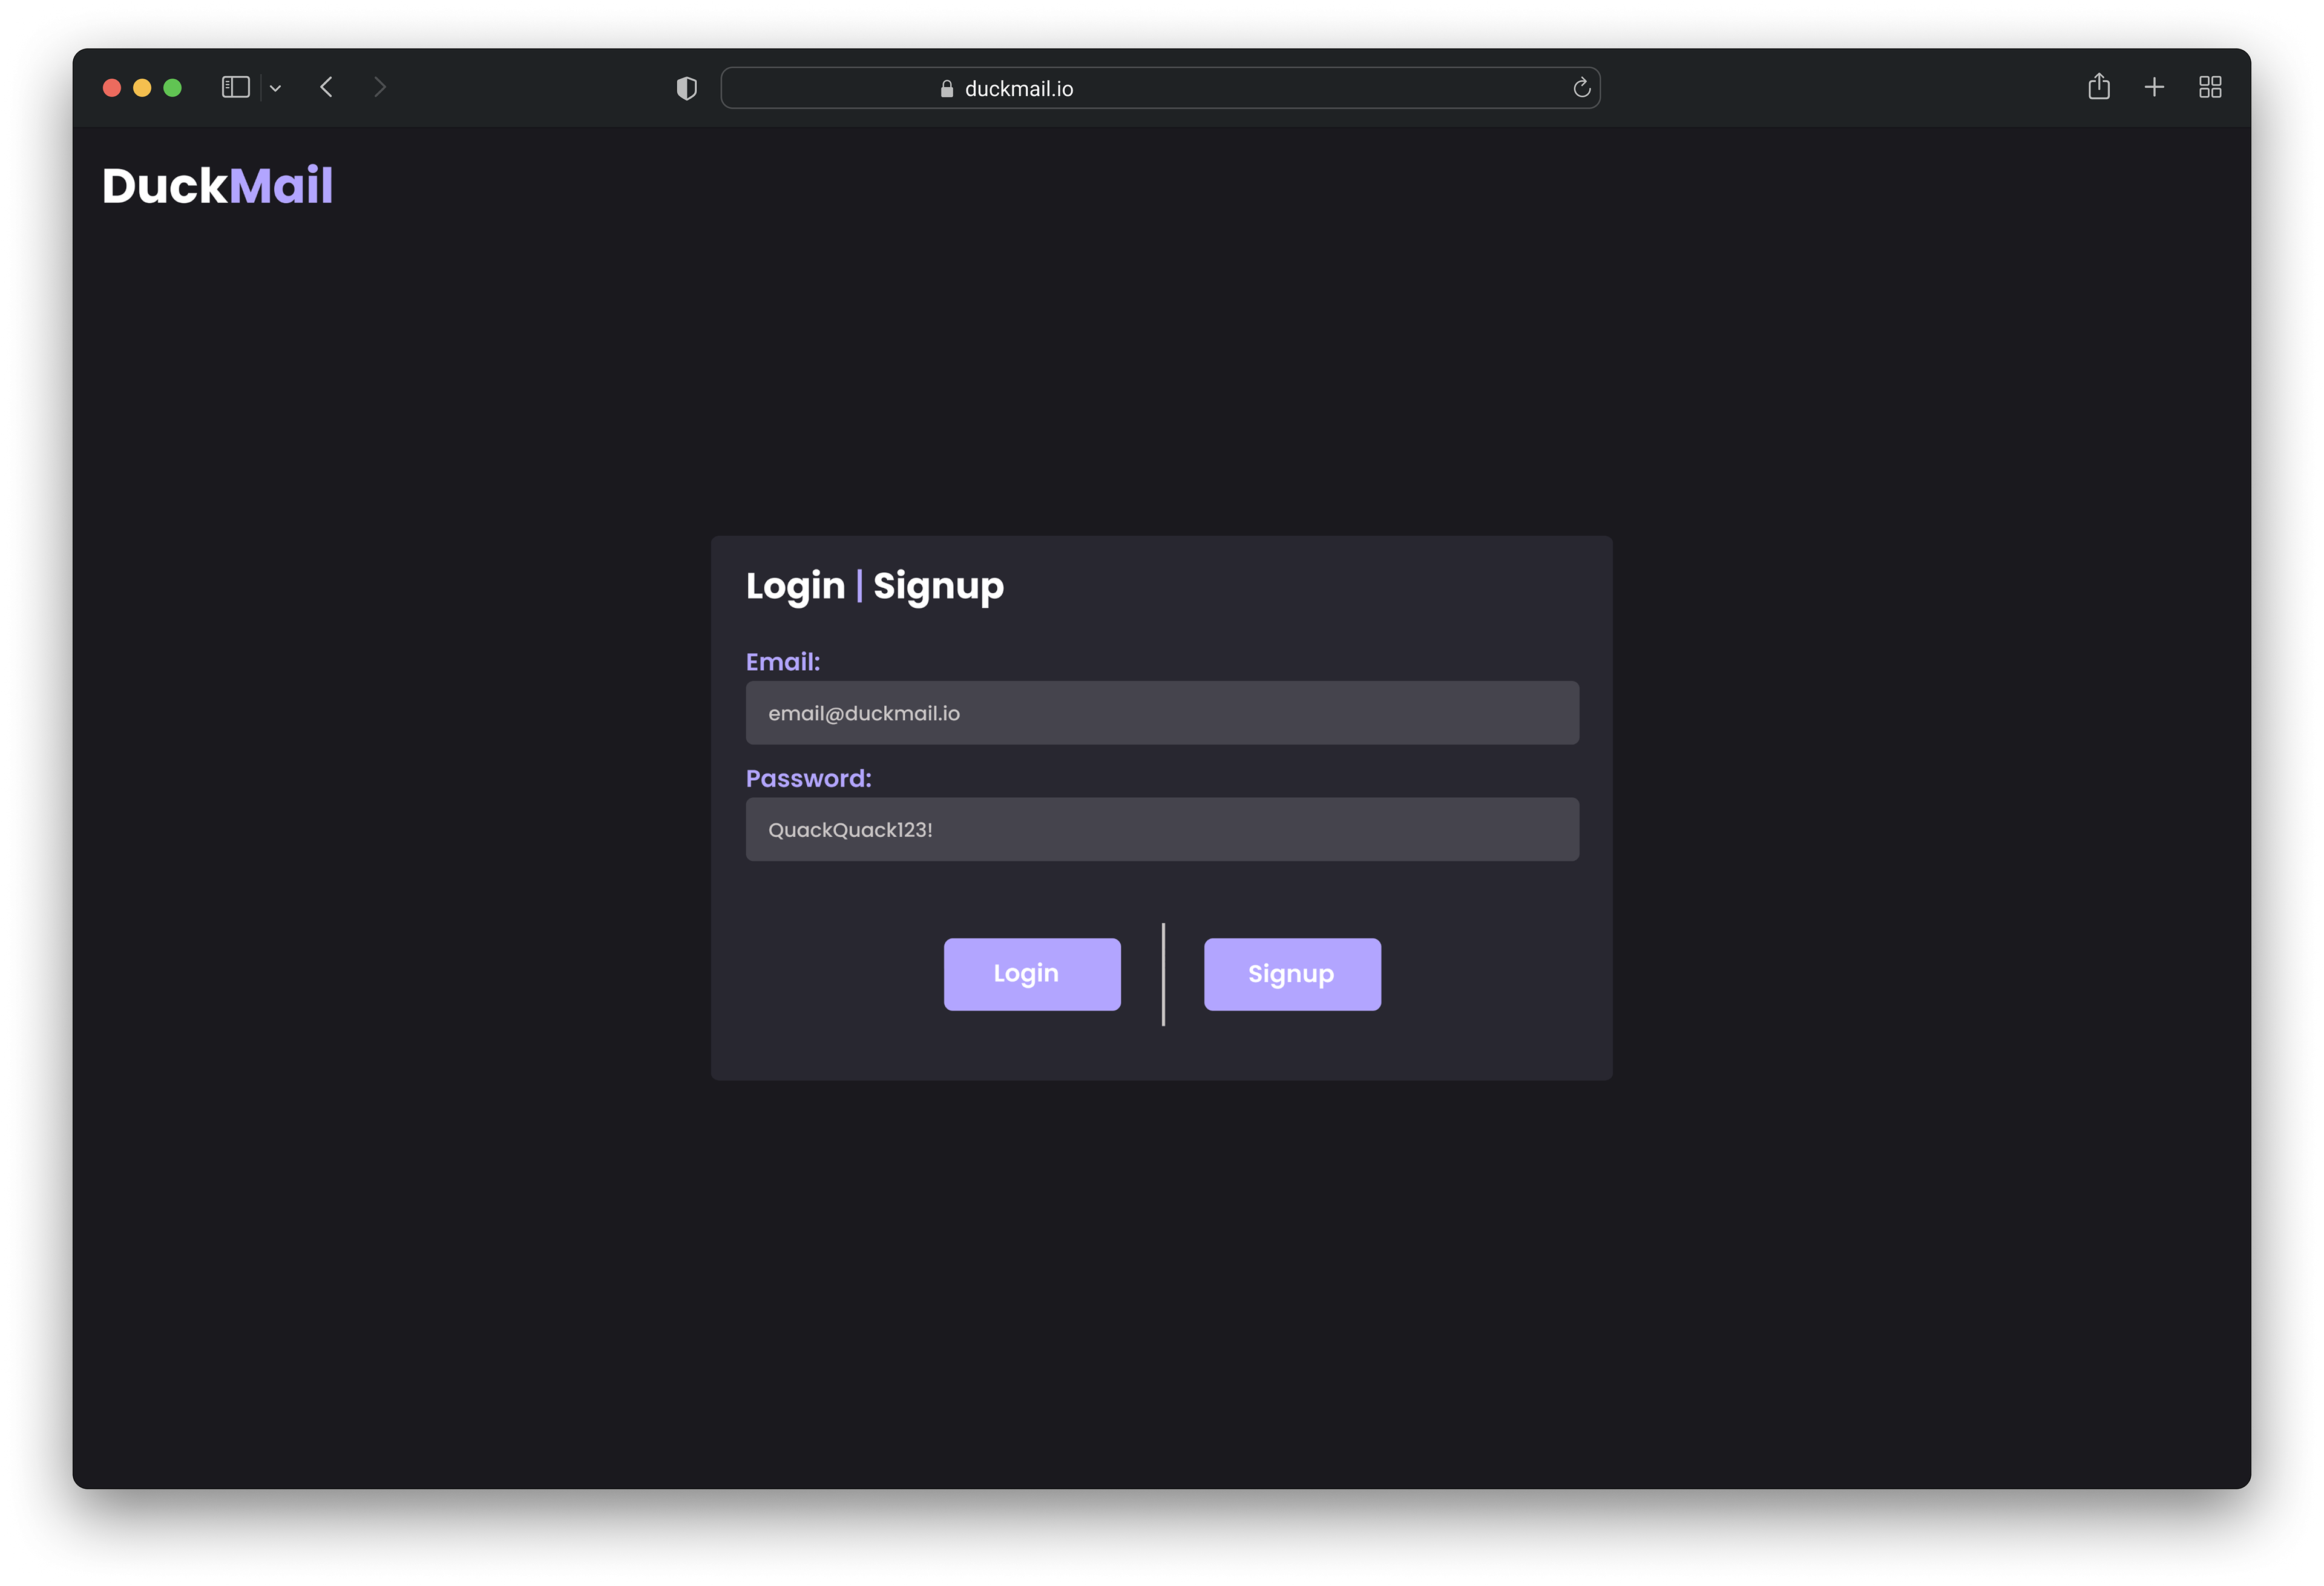The width and height of the screenshot is (2324, 1586).
Task: Click the lock icon in address bar
Action: click(947, 89)
